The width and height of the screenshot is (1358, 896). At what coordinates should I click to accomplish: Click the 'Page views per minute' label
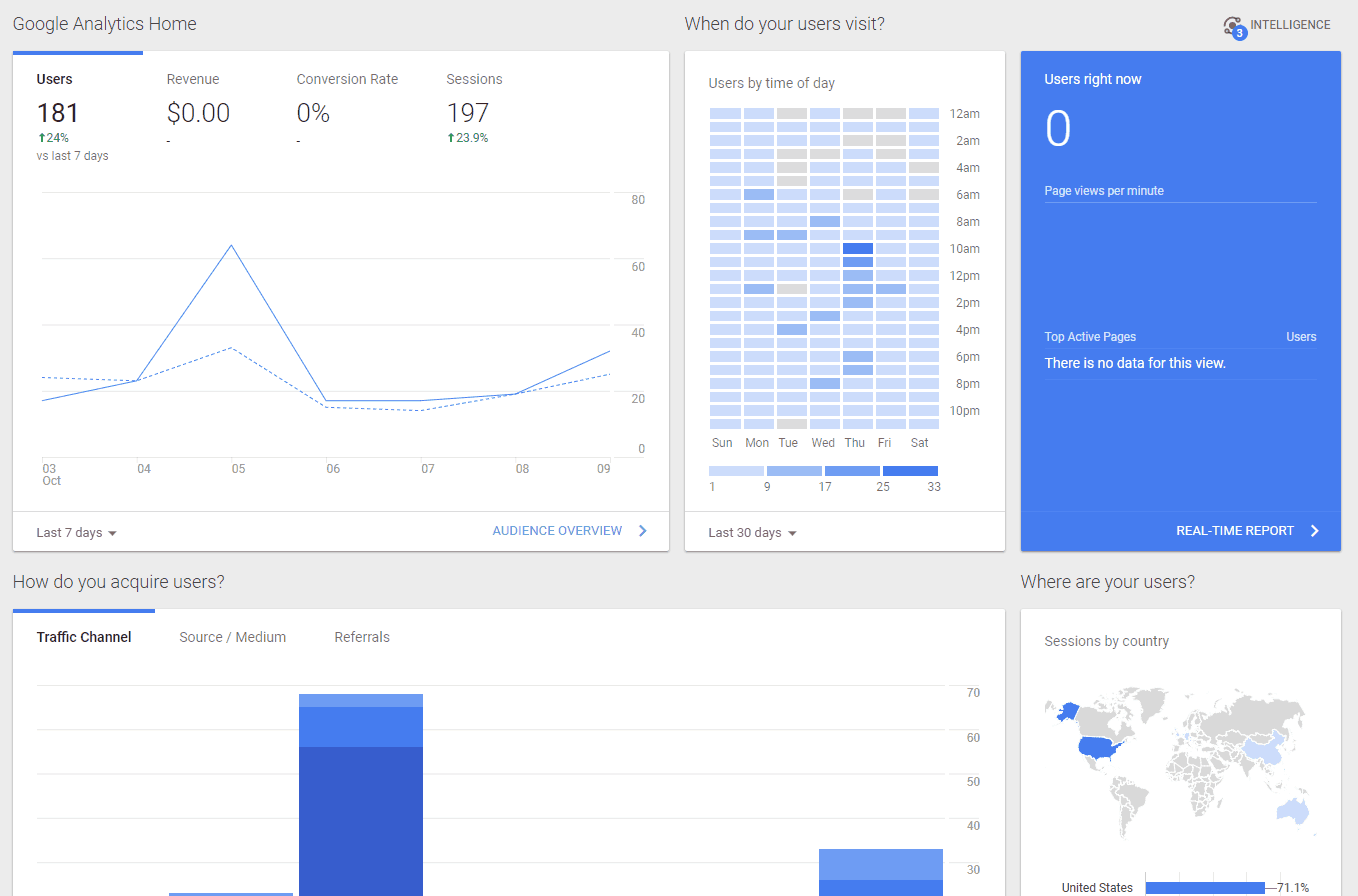[x=1104, y=191]
